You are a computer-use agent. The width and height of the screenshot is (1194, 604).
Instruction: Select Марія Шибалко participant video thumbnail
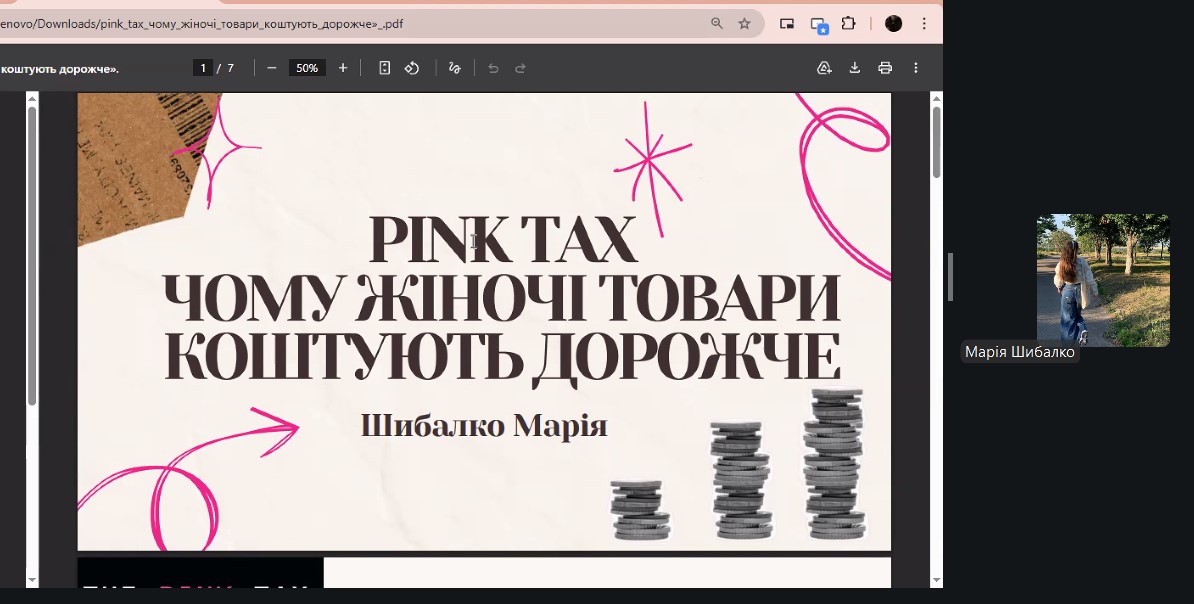[x=1102, y=280]
